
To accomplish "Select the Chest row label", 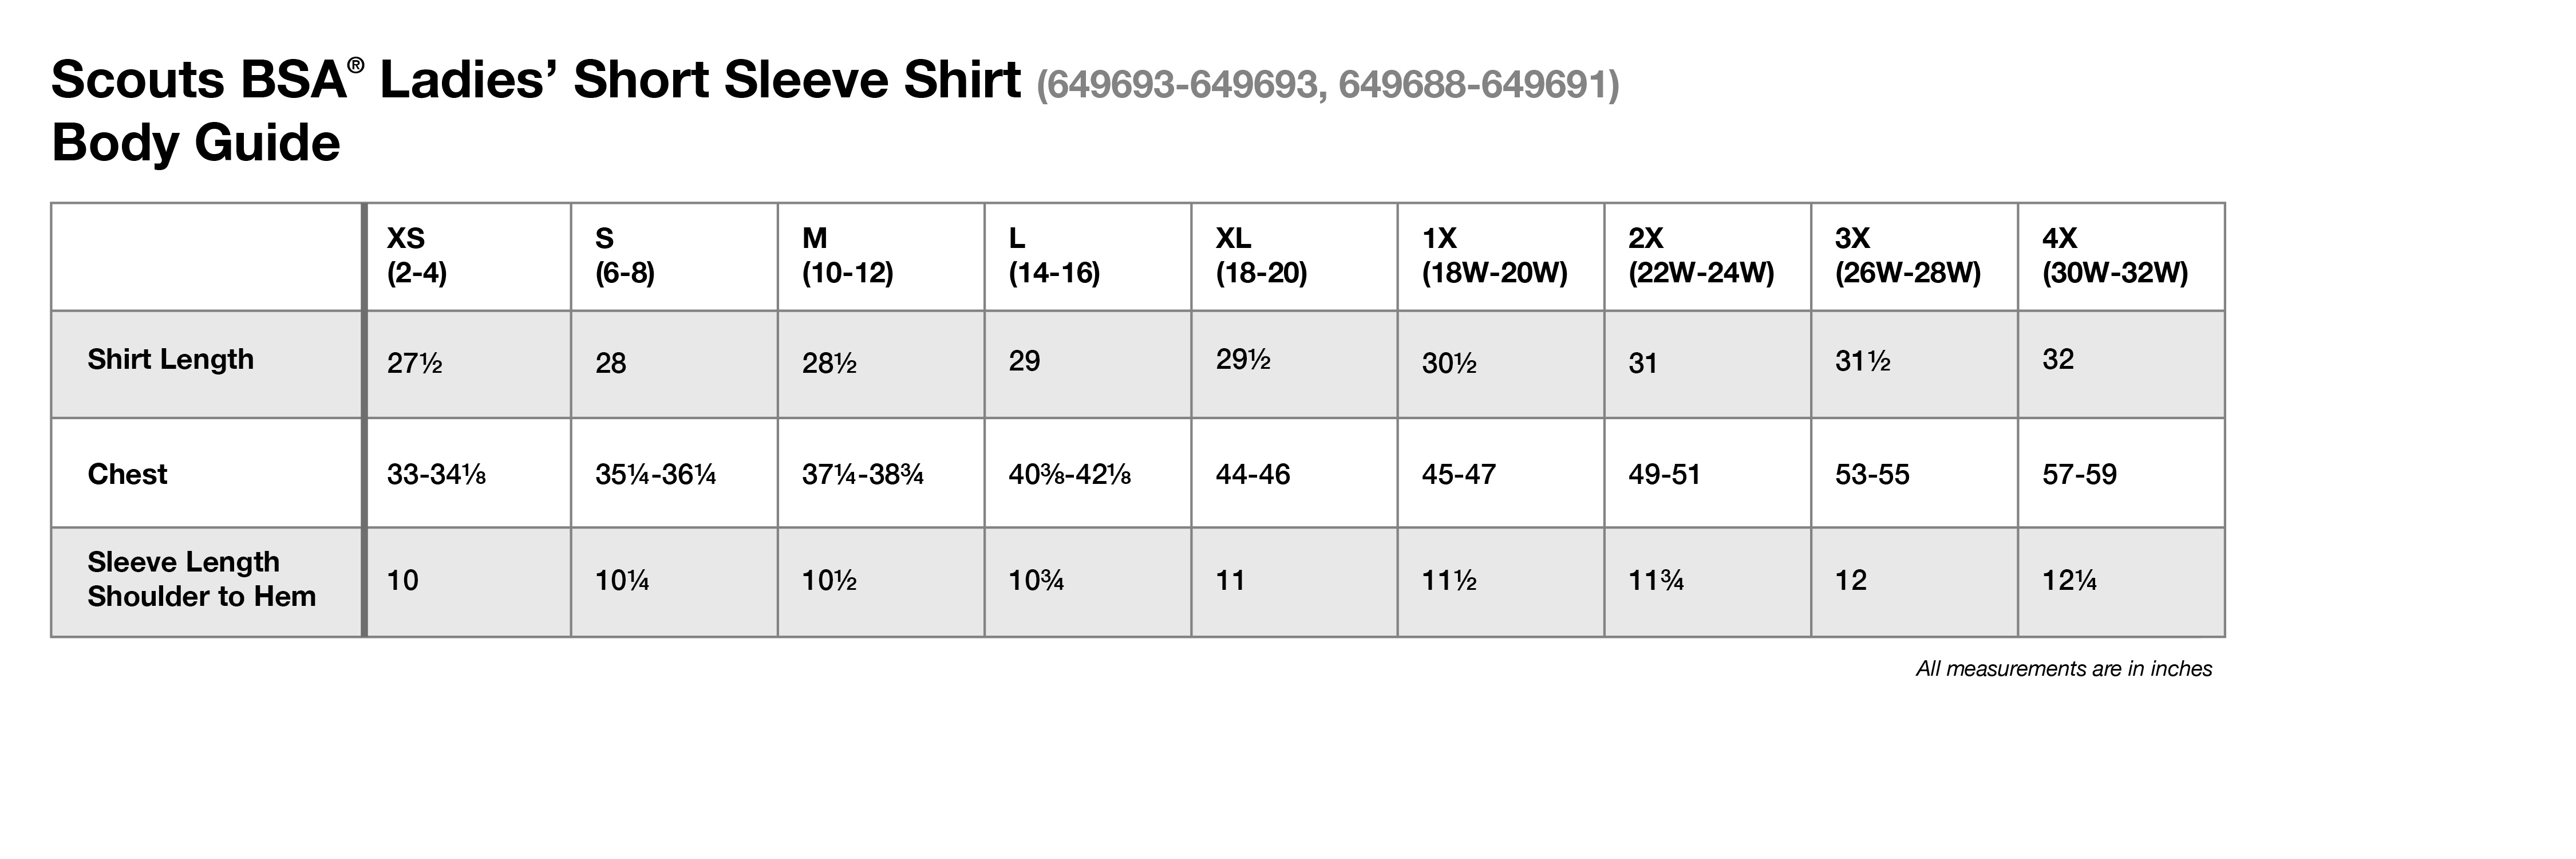I will [x=127, y=474].
